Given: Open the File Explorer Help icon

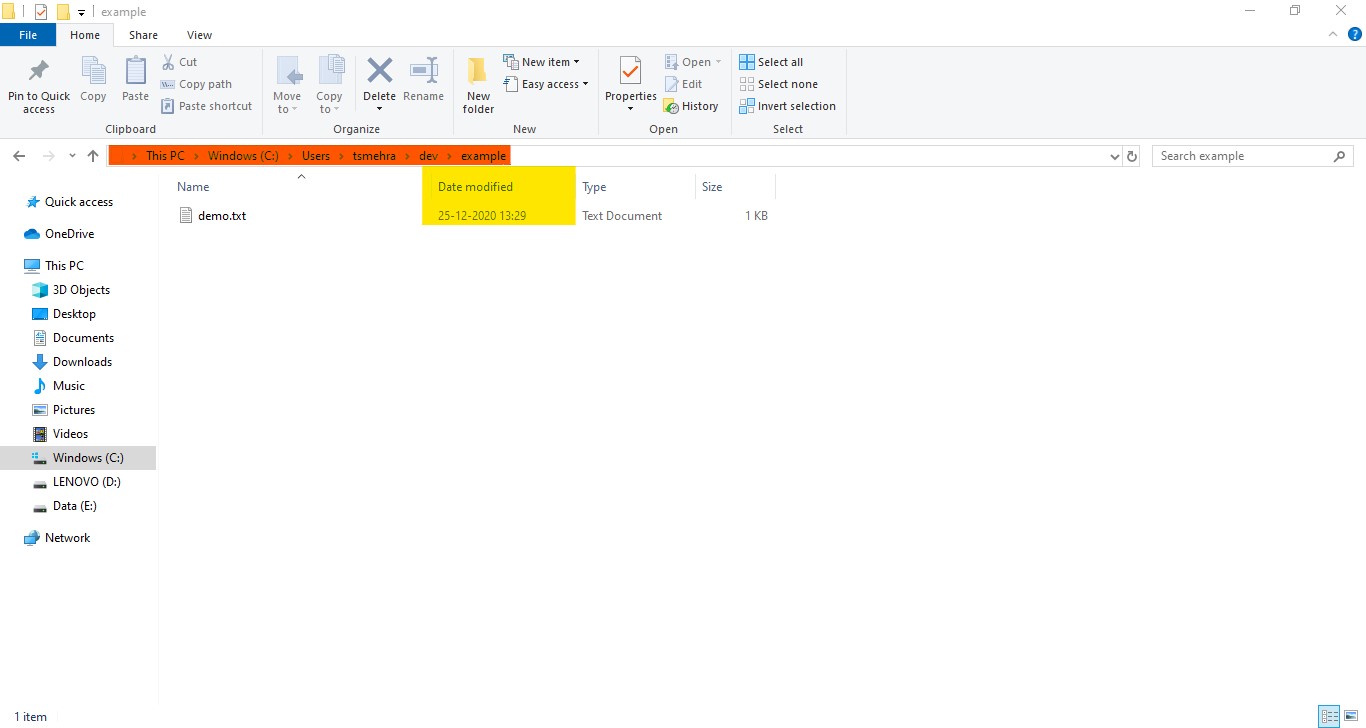Looking at the screenshot, I should point(1355,34).
